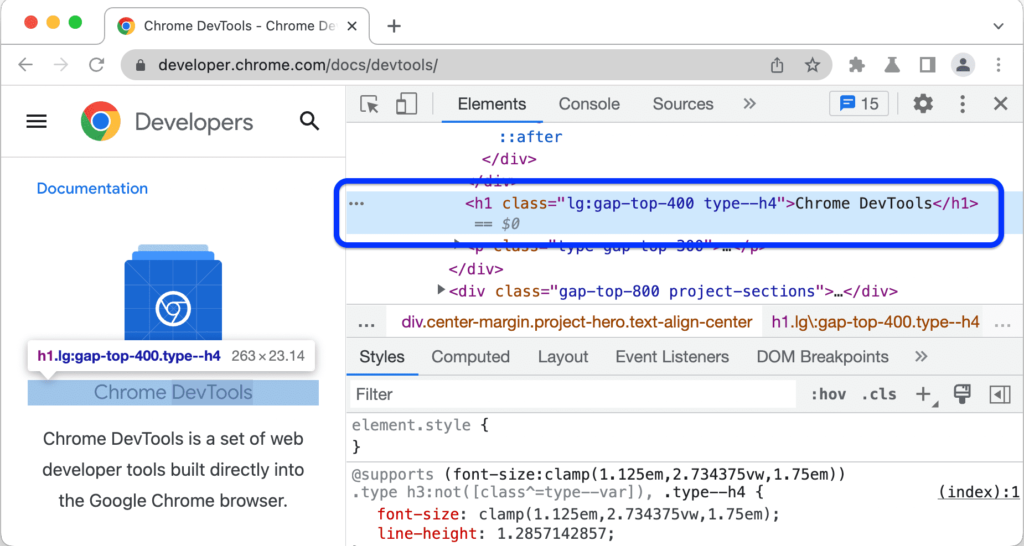Screen dimensions: 1024x546
Task: Open the Styles pane tab
Action: pyautogui.click(x=382, y=357)
